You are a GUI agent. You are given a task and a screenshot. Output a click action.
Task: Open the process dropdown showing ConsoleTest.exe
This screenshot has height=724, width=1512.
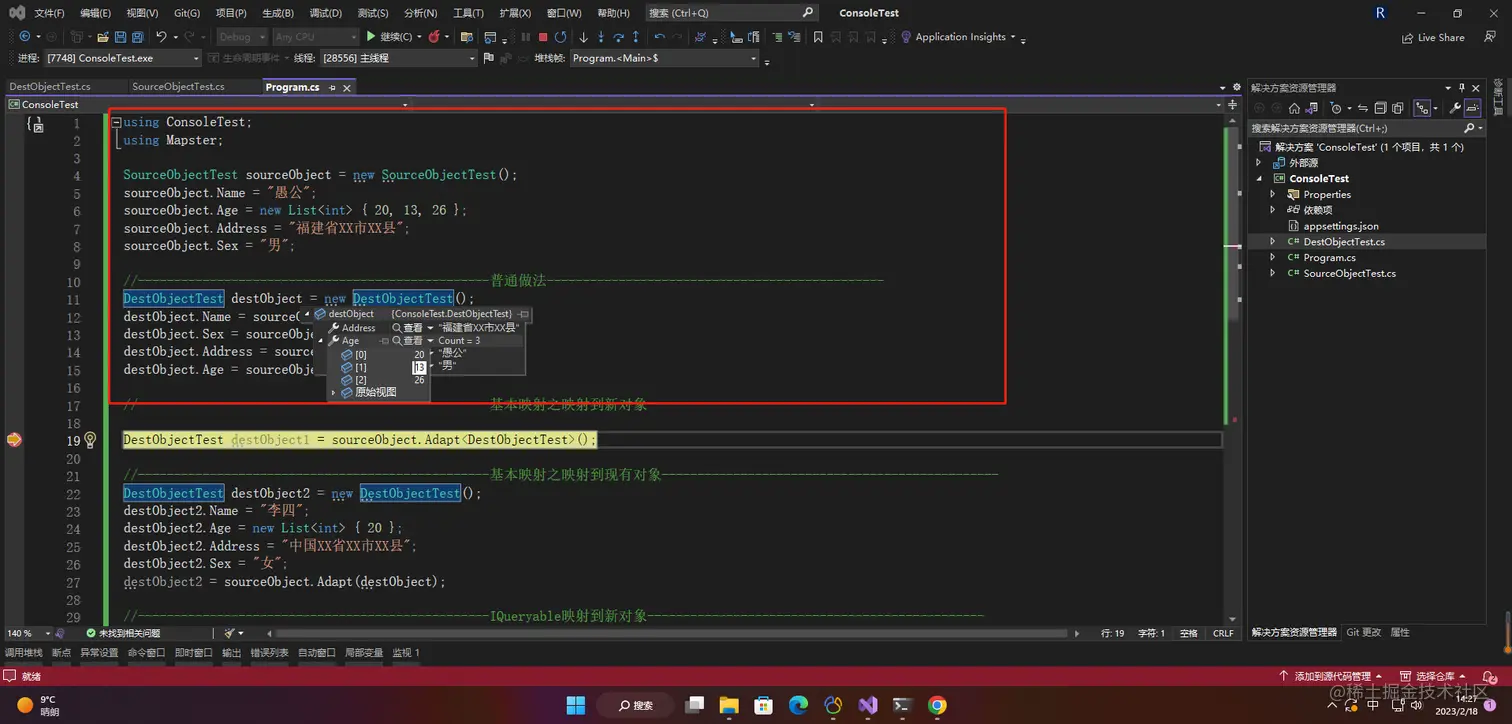[122, 58]
